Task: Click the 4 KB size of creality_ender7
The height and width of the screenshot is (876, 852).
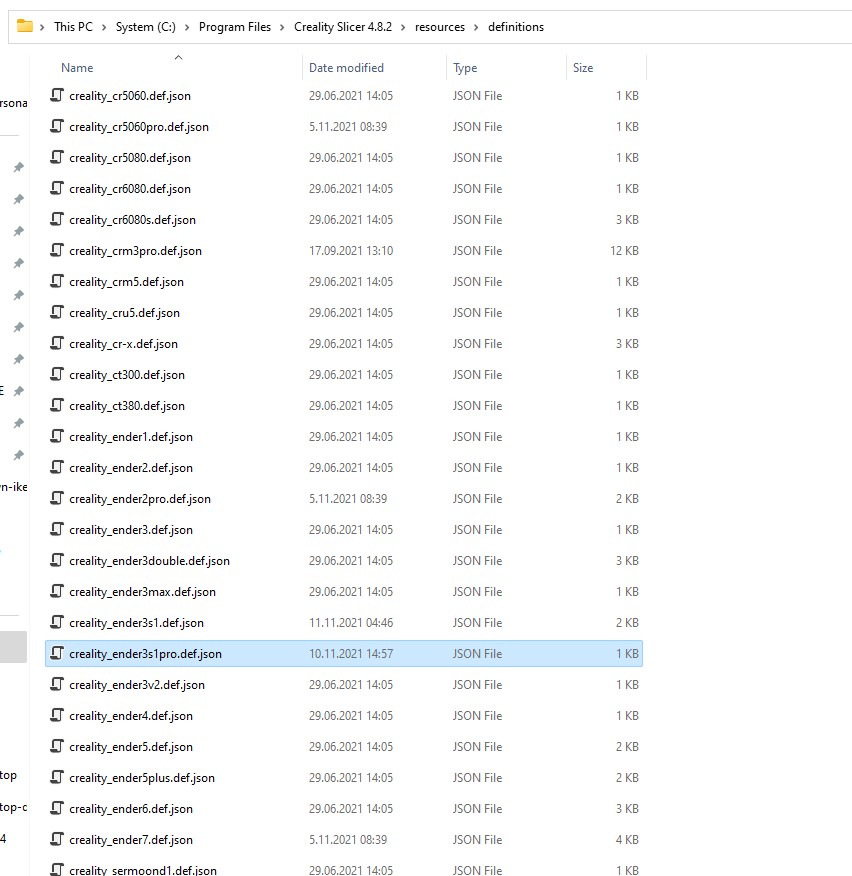Action: coord(627,840)
